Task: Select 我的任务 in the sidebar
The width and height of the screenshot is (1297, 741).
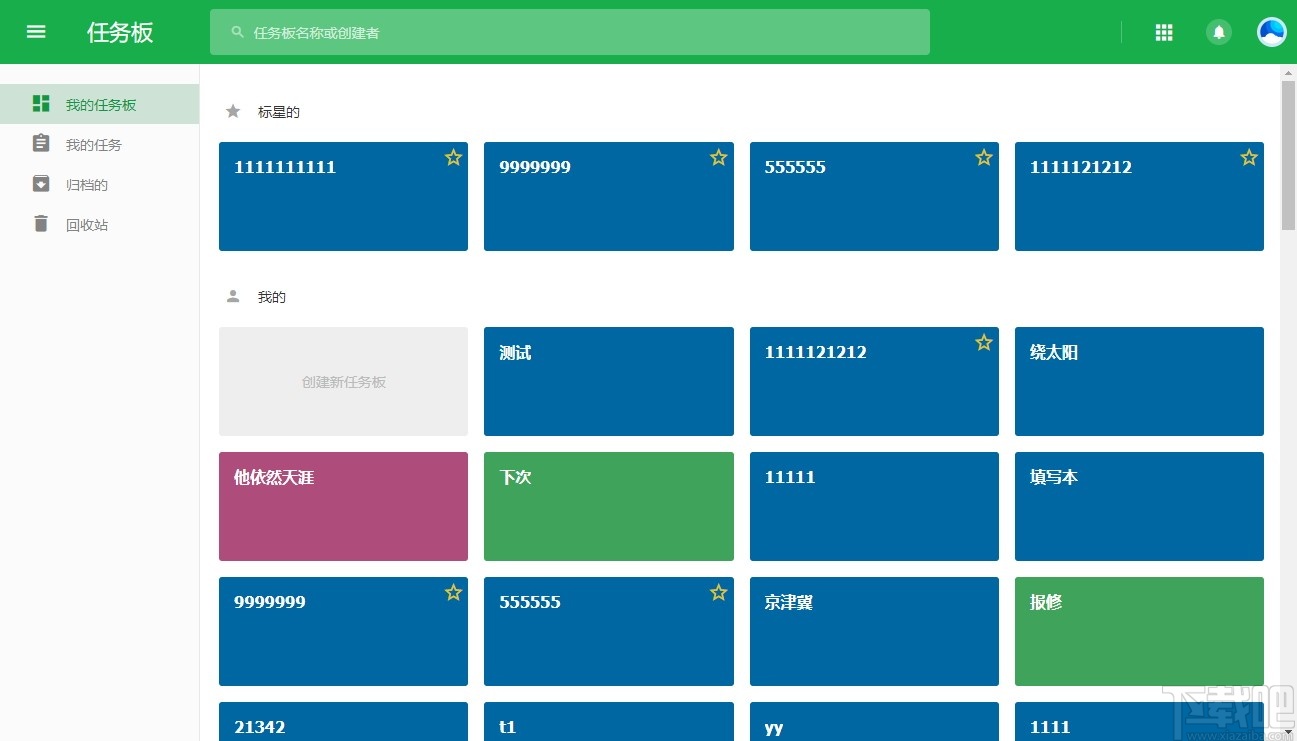Action: 100,144
